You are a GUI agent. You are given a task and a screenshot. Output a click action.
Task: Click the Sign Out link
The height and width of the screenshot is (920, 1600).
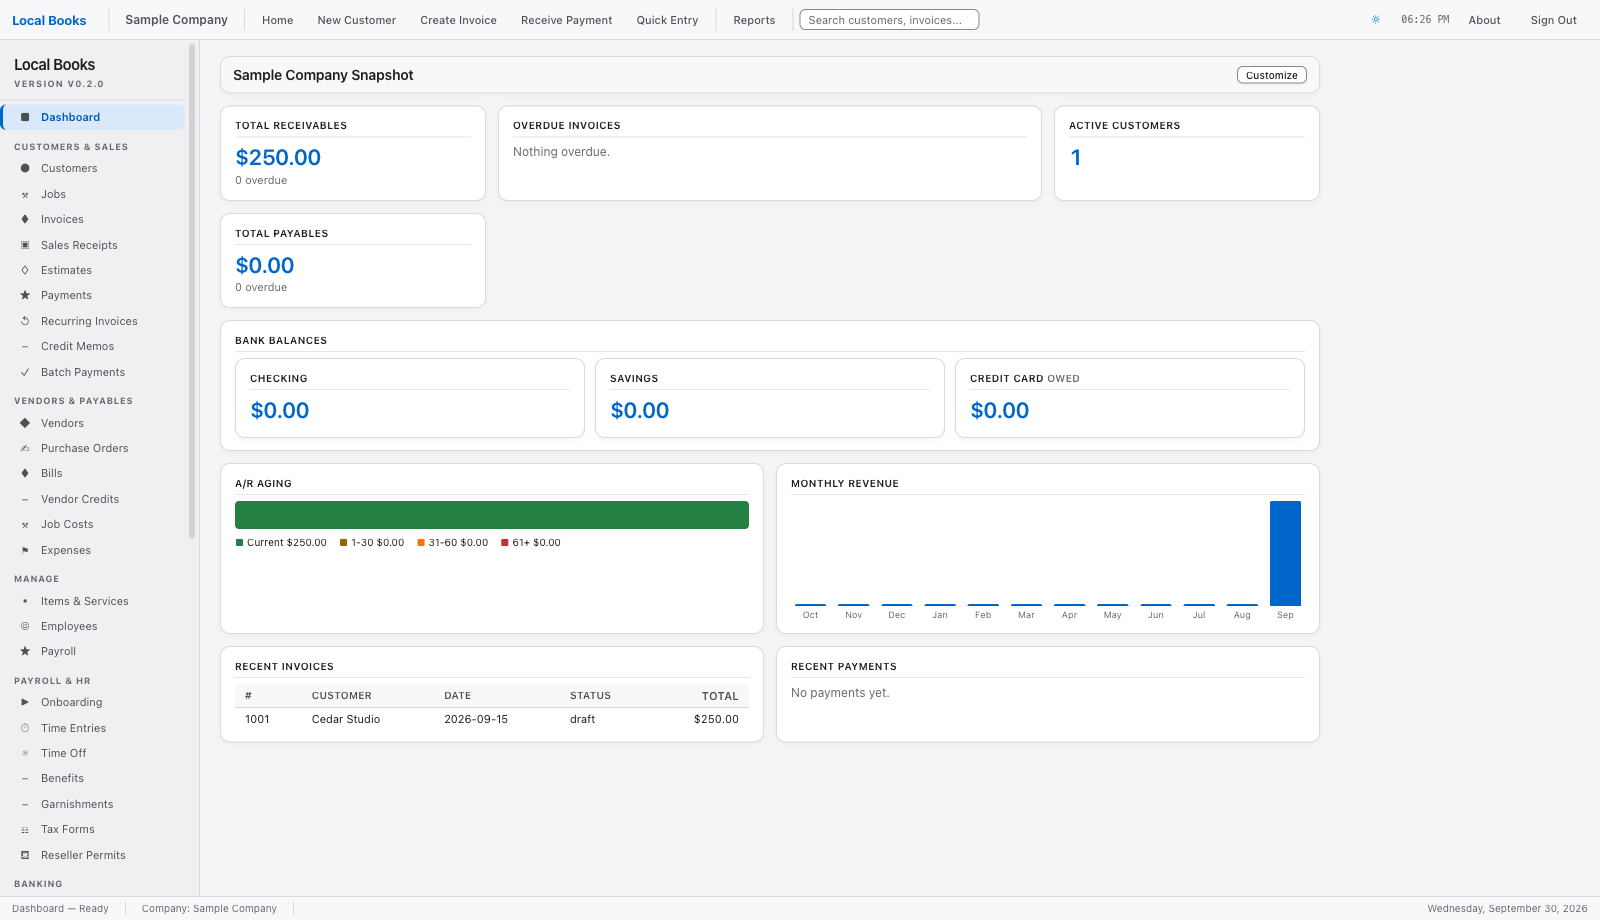1553,20
